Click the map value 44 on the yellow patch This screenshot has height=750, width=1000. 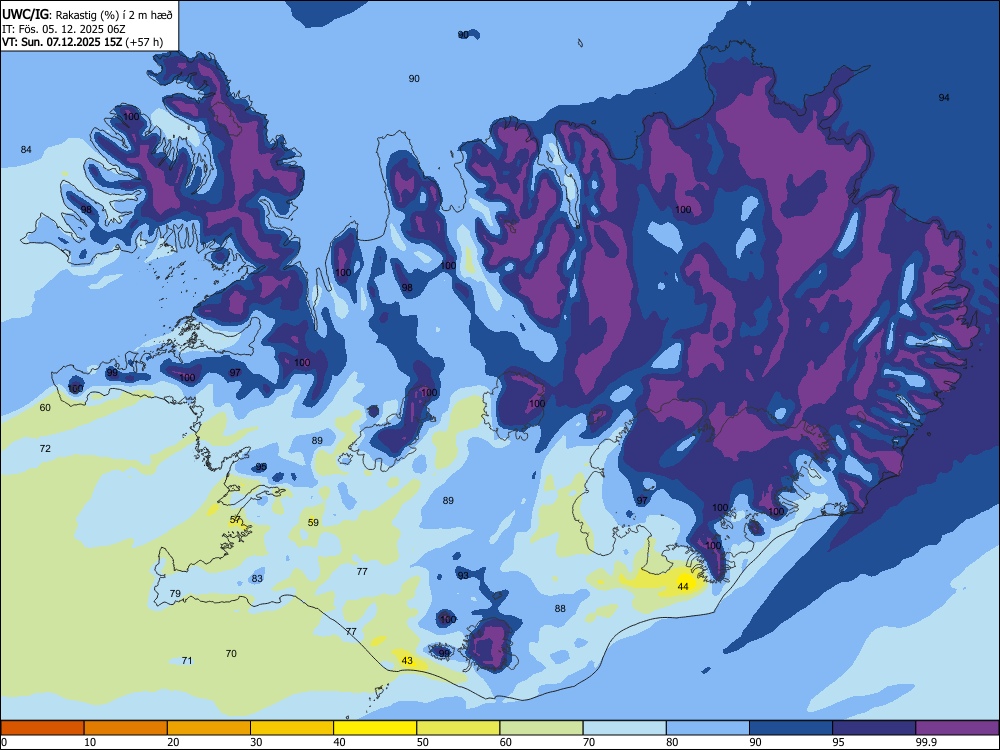click(x=683, y=586)
